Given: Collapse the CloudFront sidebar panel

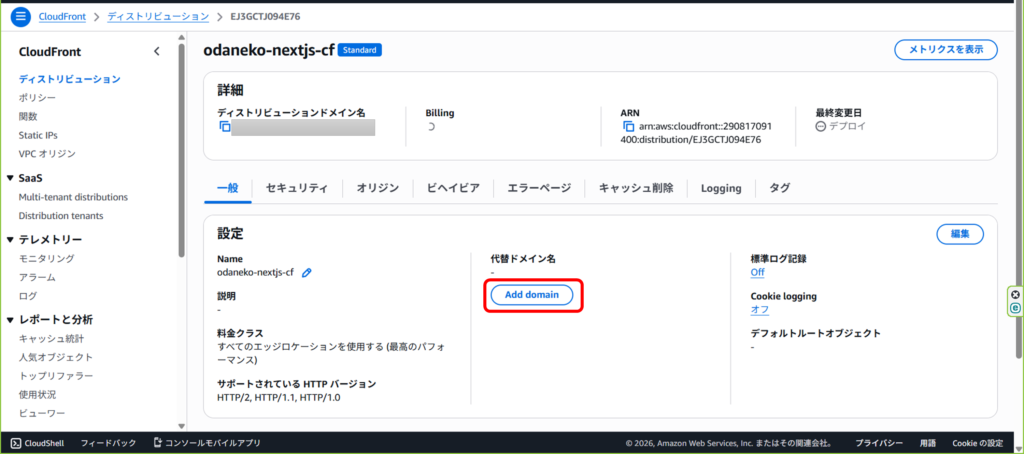Looking at the screenshot, I should [156, 52].
